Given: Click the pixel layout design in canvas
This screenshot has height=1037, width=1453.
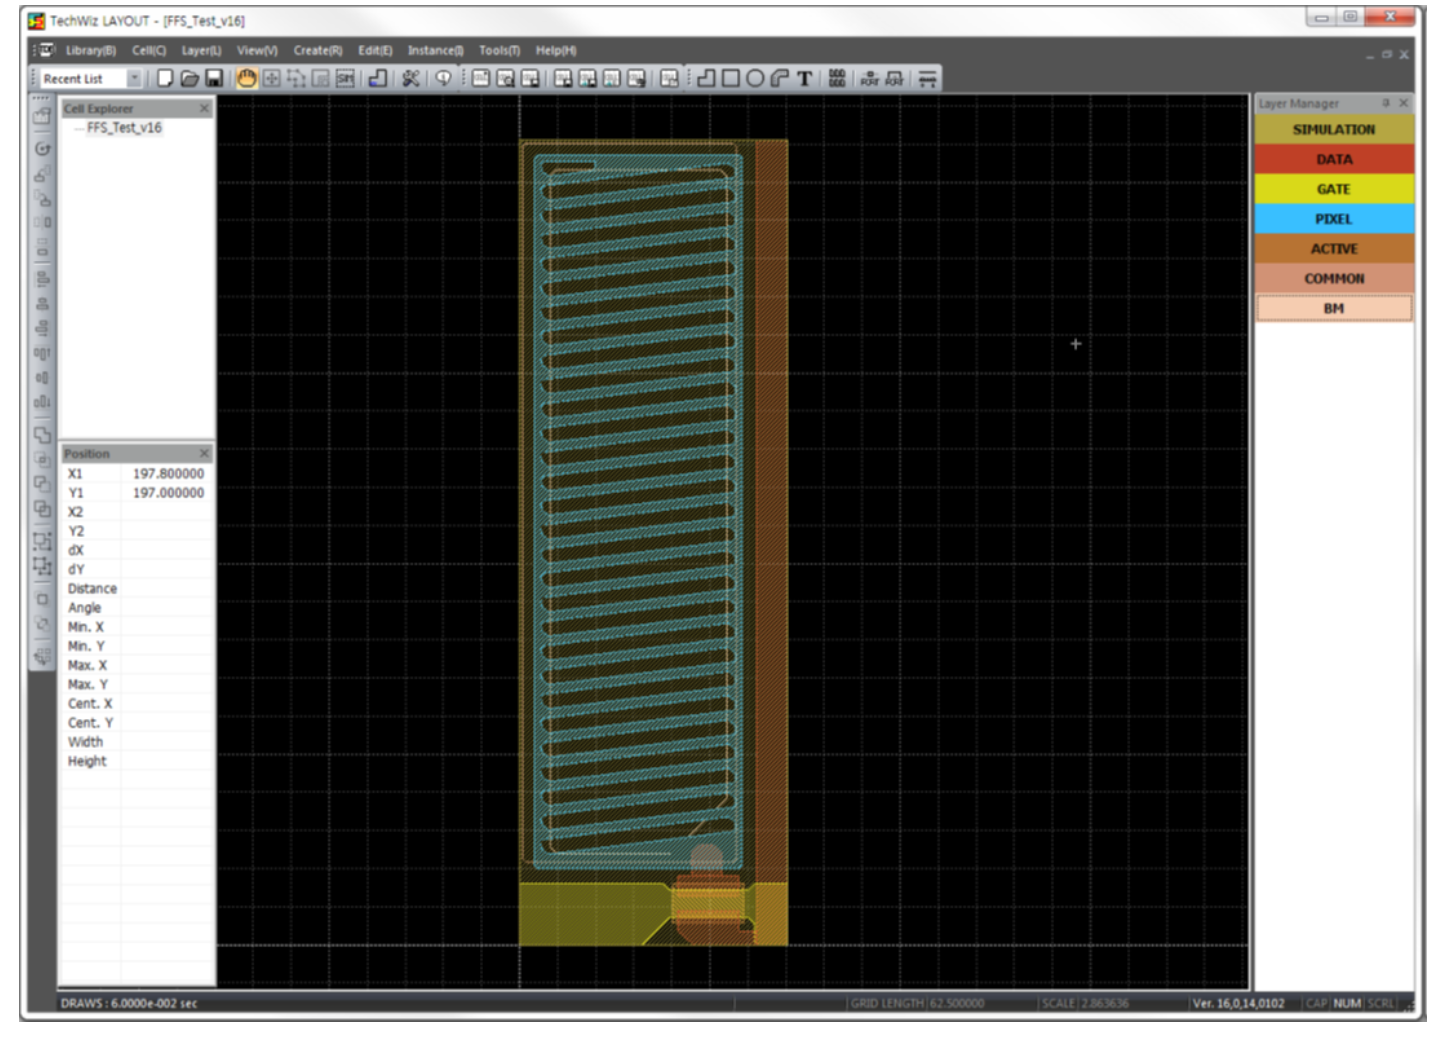Looking at the screenshot, I should point(654,542).
